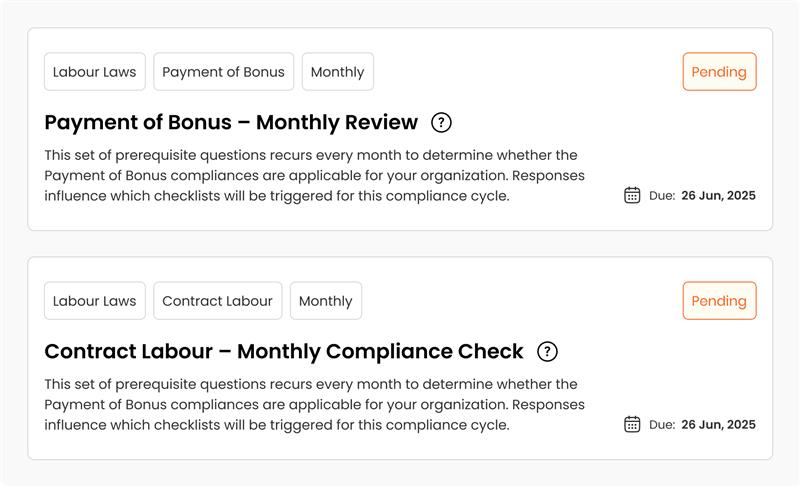Click the Monthly tag in the Payment of Bonus card
Viewport: 800px width, 487px height.
point(338,72)
